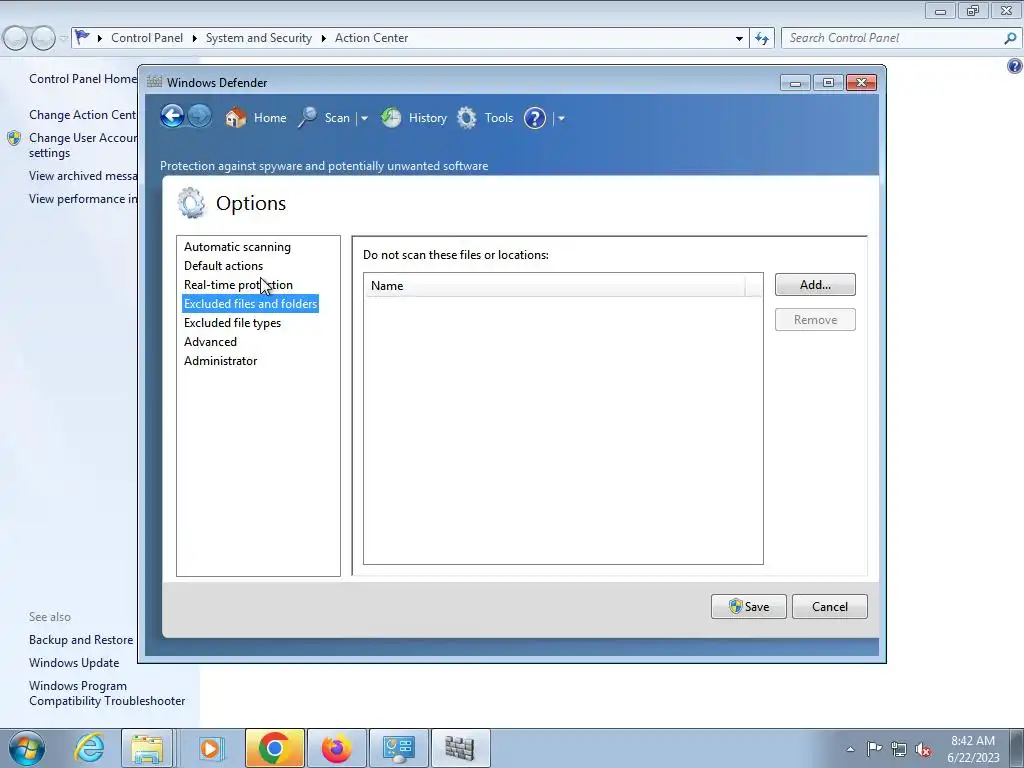Maximize the Windows Defender window
This screenshot has height=768, width=1024.
point(828,82)
